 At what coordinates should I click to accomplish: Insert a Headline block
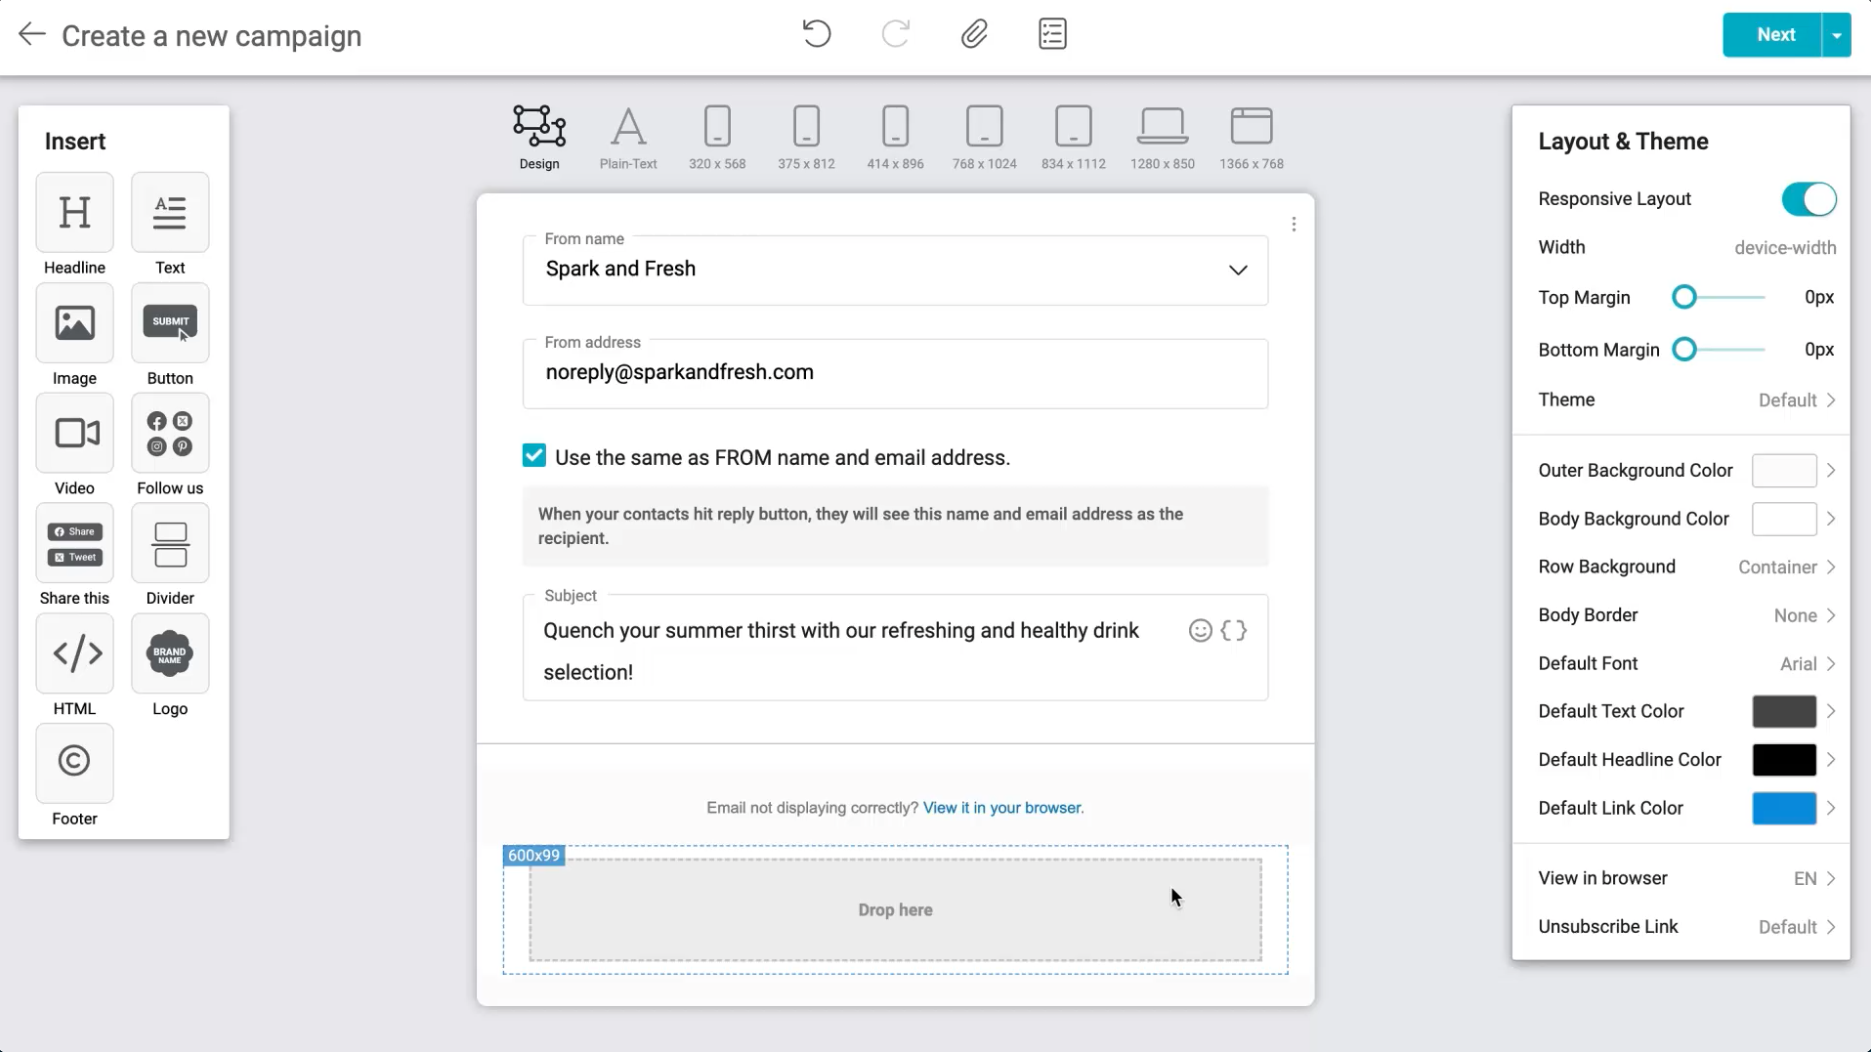point(74,213)
